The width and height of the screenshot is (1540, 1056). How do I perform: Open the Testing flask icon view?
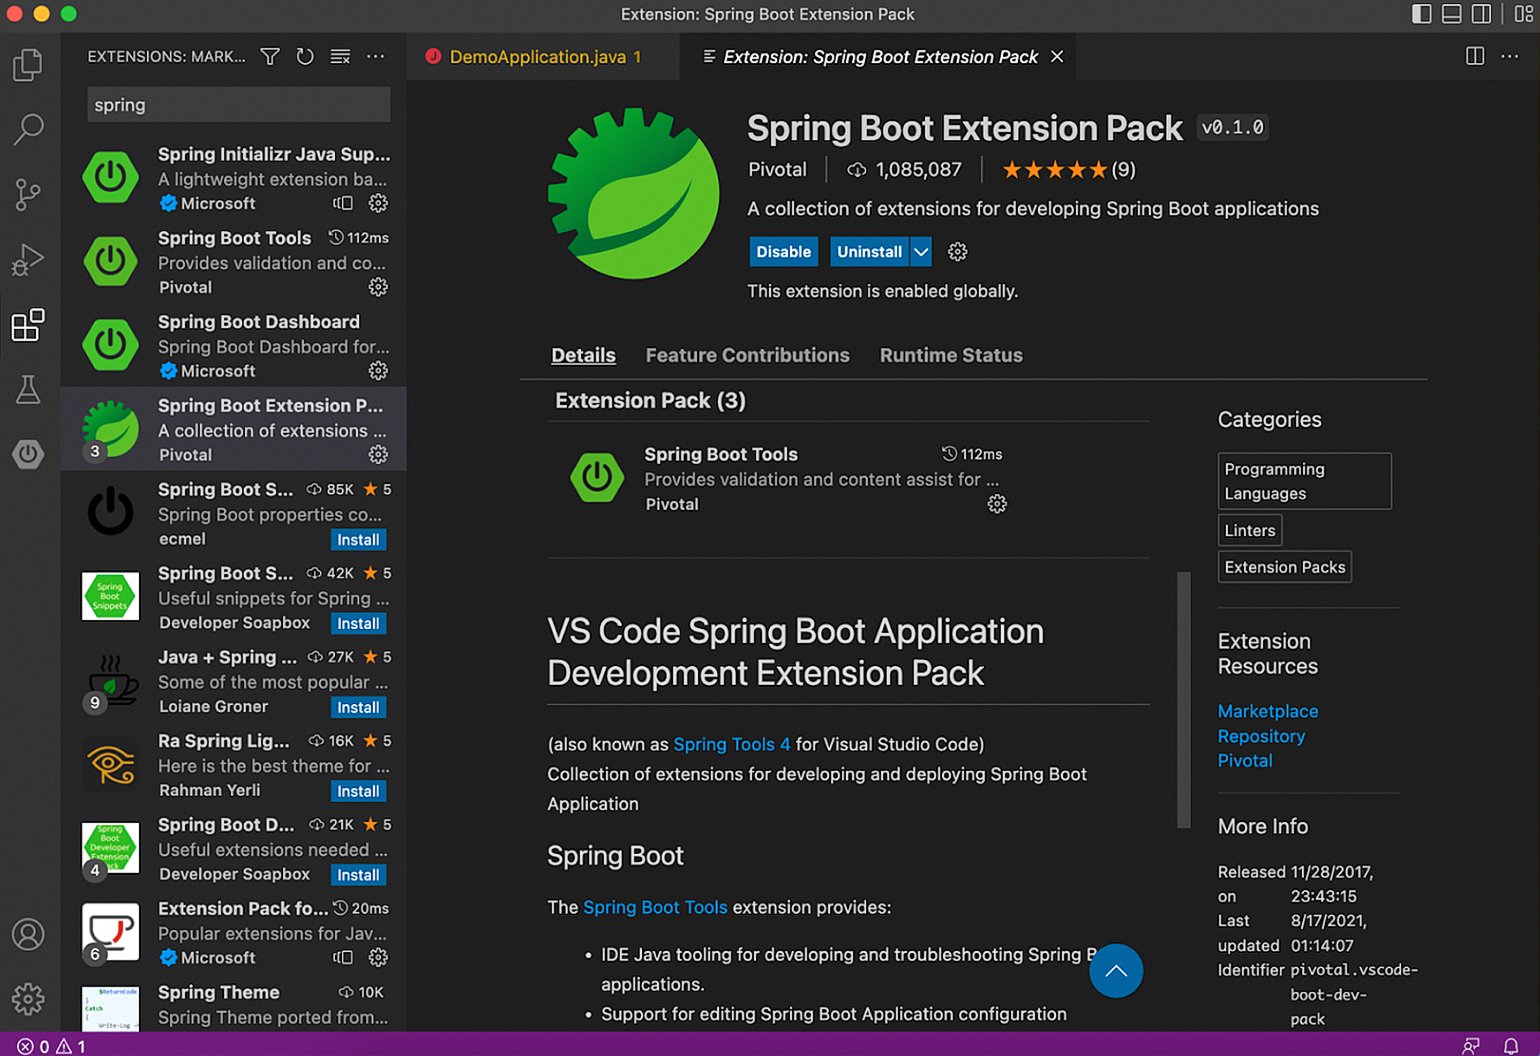(x=28, y=390)
